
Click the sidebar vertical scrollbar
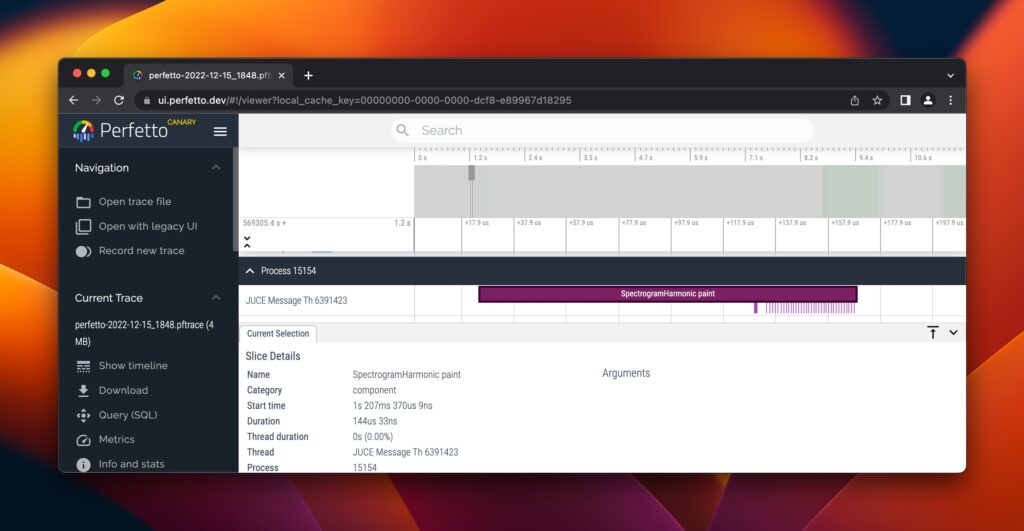point(235,199)
